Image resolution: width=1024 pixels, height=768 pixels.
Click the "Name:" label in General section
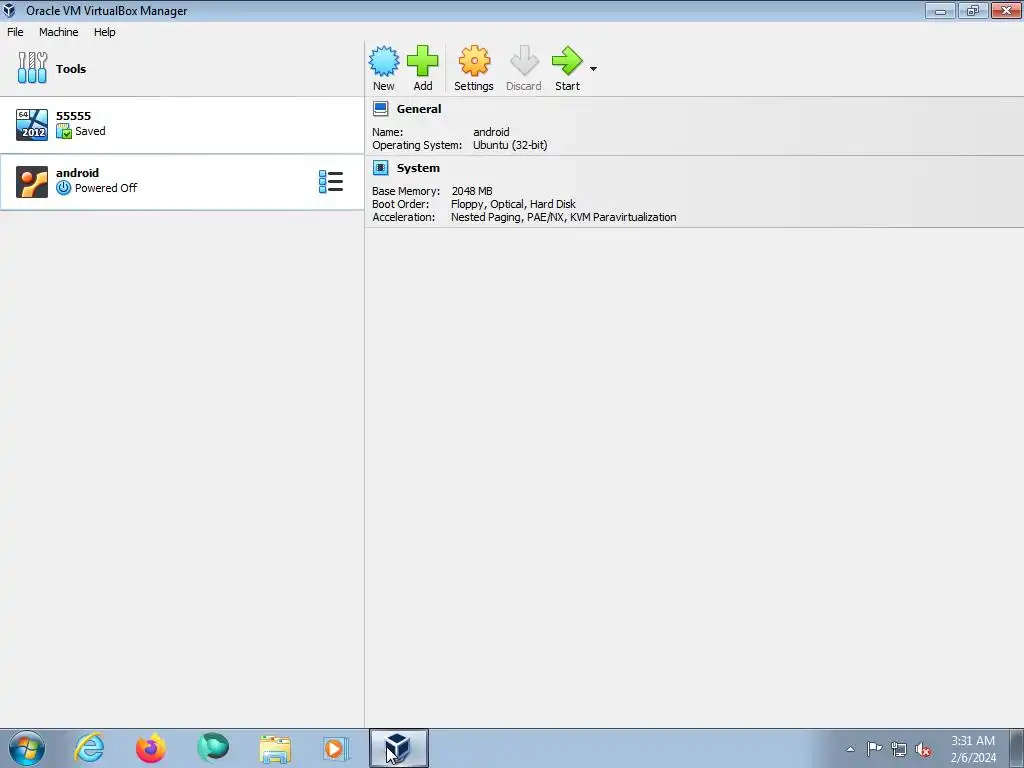pyautogui.click(x=388, y=132)
